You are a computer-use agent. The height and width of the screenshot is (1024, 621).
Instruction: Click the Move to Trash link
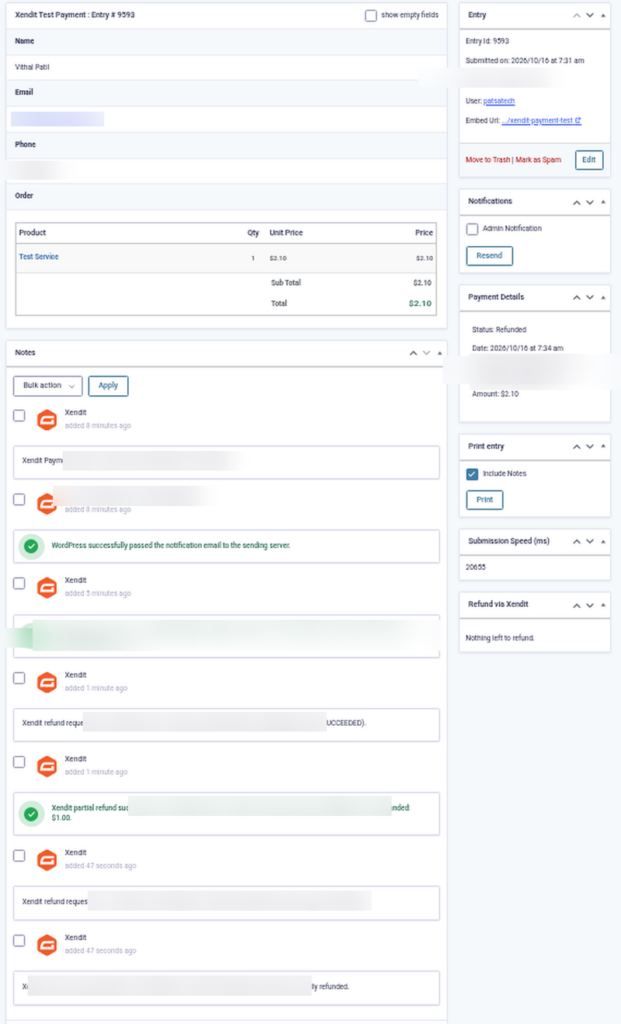tap(487, 160)
